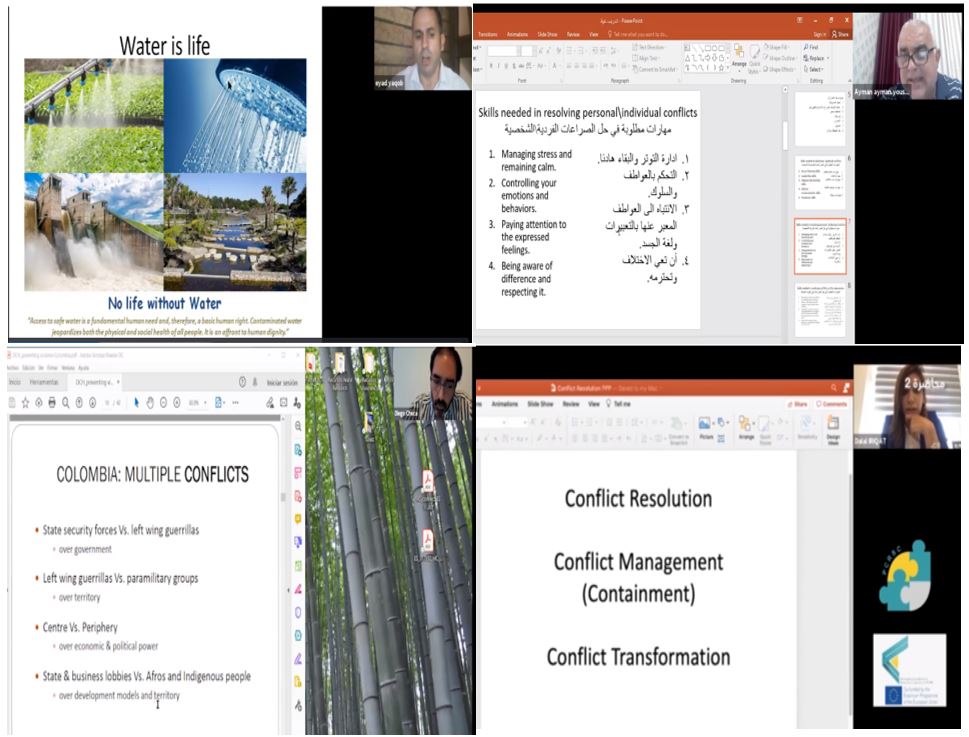Open the upper PDF file icon on the bamboo desktop

(427, 481)
